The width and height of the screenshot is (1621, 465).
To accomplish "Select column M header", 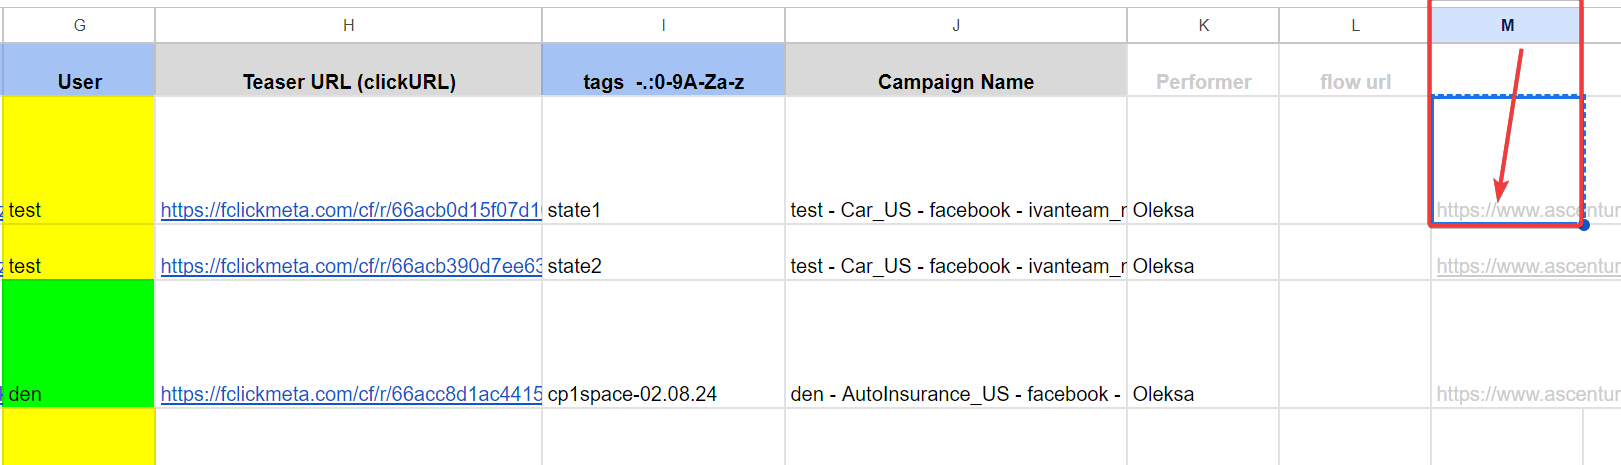I will (x=1507, y=25).
